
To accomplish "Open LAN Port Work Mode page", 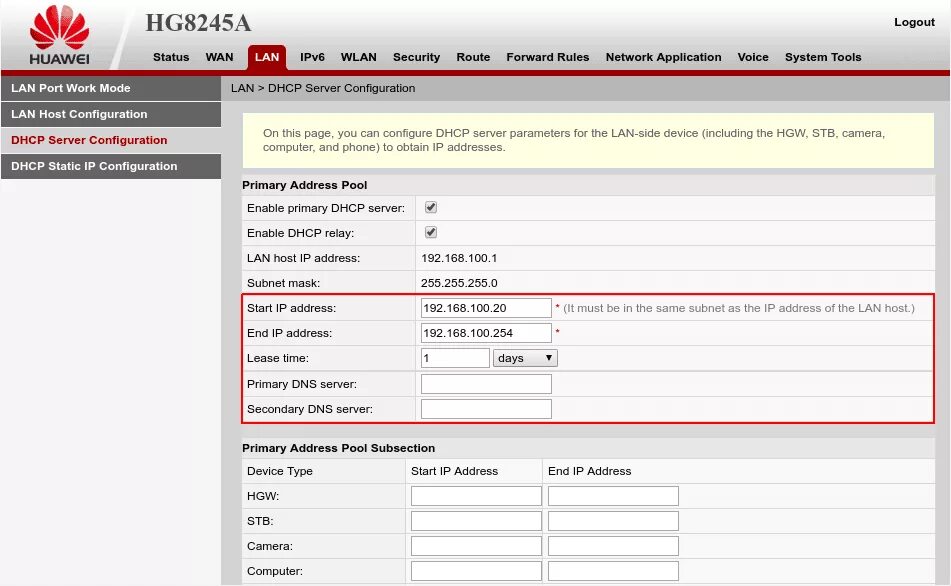I will coord(111,88).
